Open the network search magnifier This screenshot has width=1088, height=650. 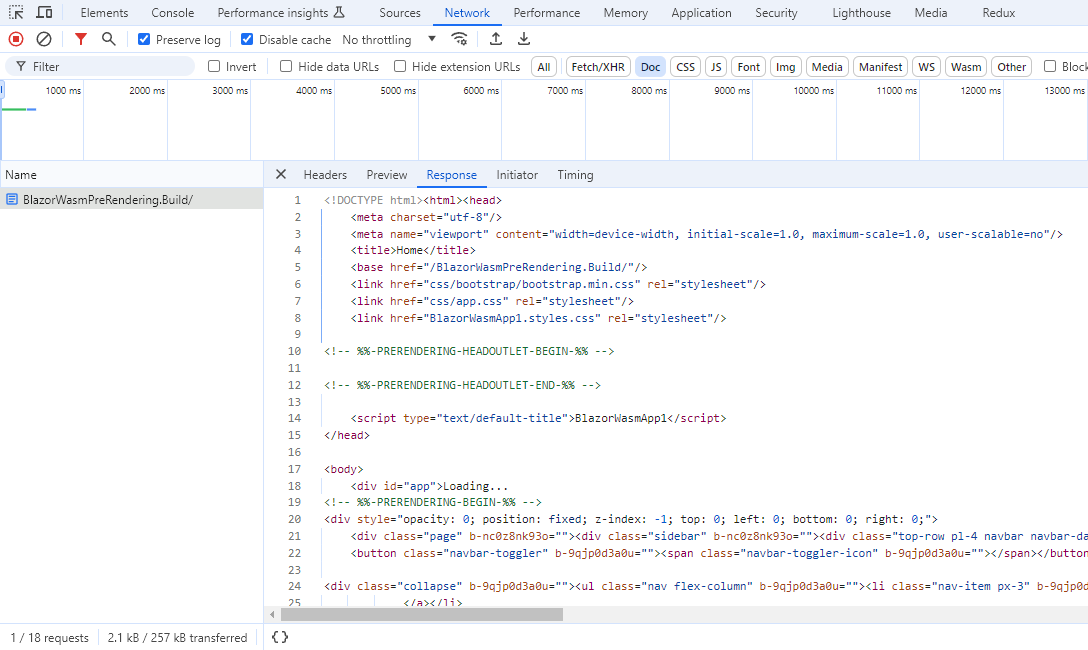109,39
